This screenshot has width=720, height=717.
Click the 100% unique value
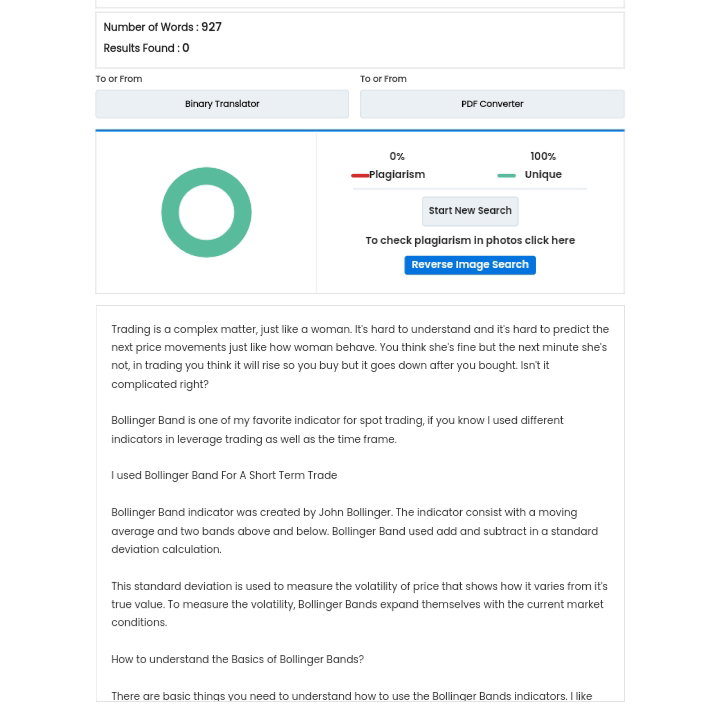(x=543, y=157)
